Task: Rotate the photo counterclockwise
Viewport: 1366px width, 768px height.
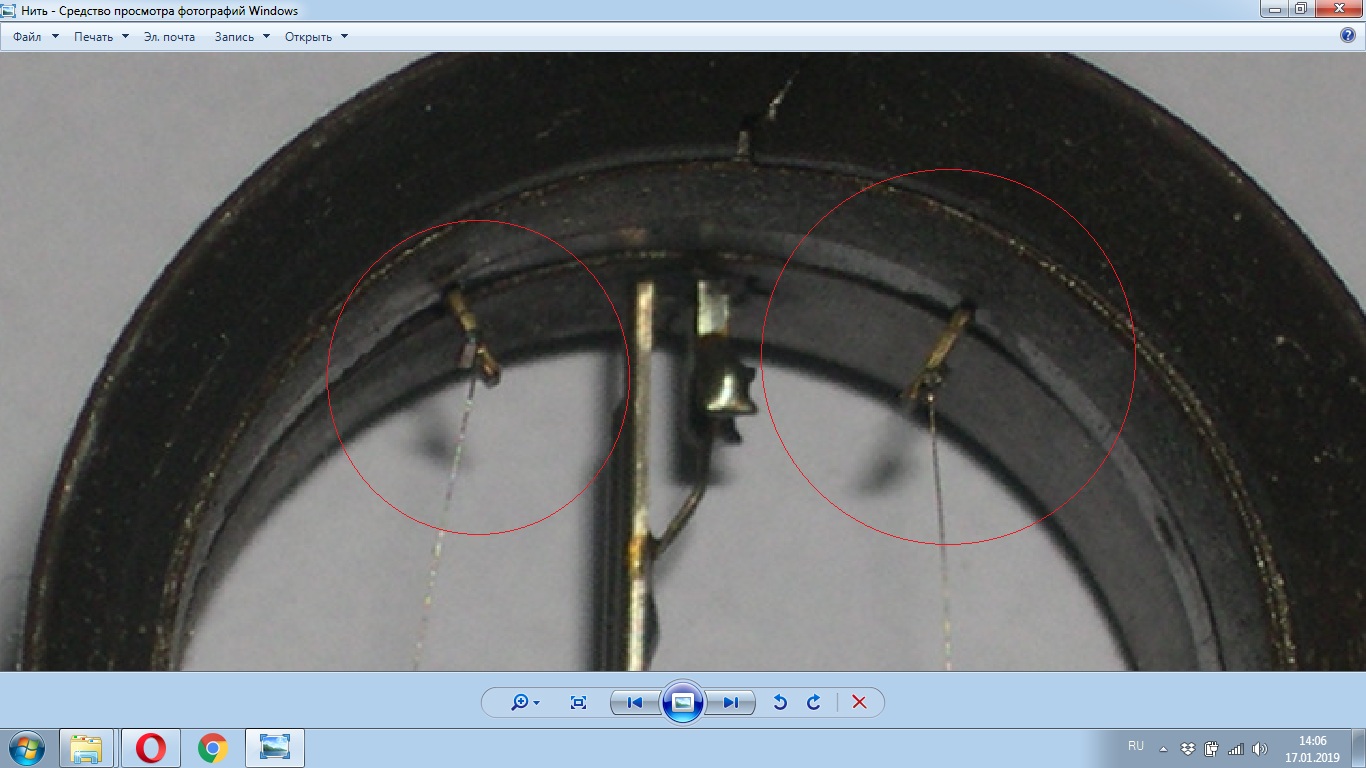Action: click(780, 703)
